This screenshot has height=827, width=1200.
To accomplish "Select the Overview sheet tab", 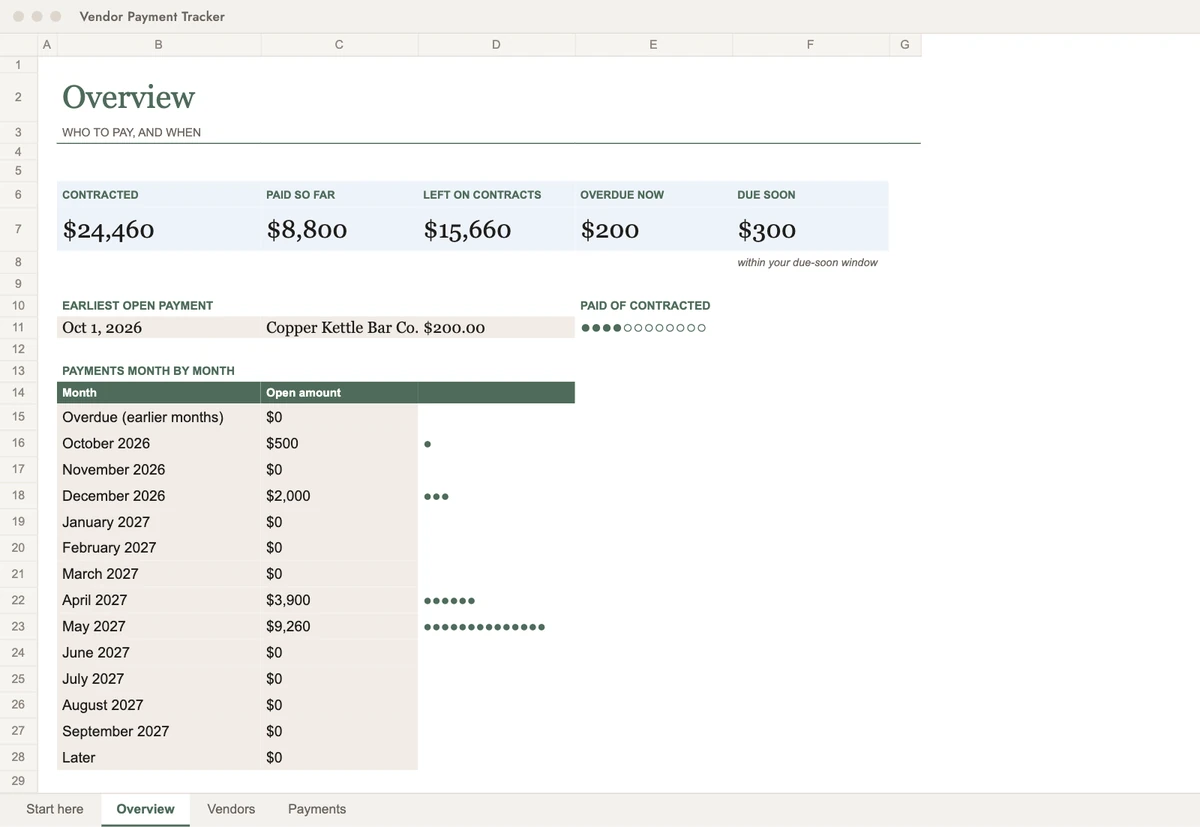I will [145, 809].
